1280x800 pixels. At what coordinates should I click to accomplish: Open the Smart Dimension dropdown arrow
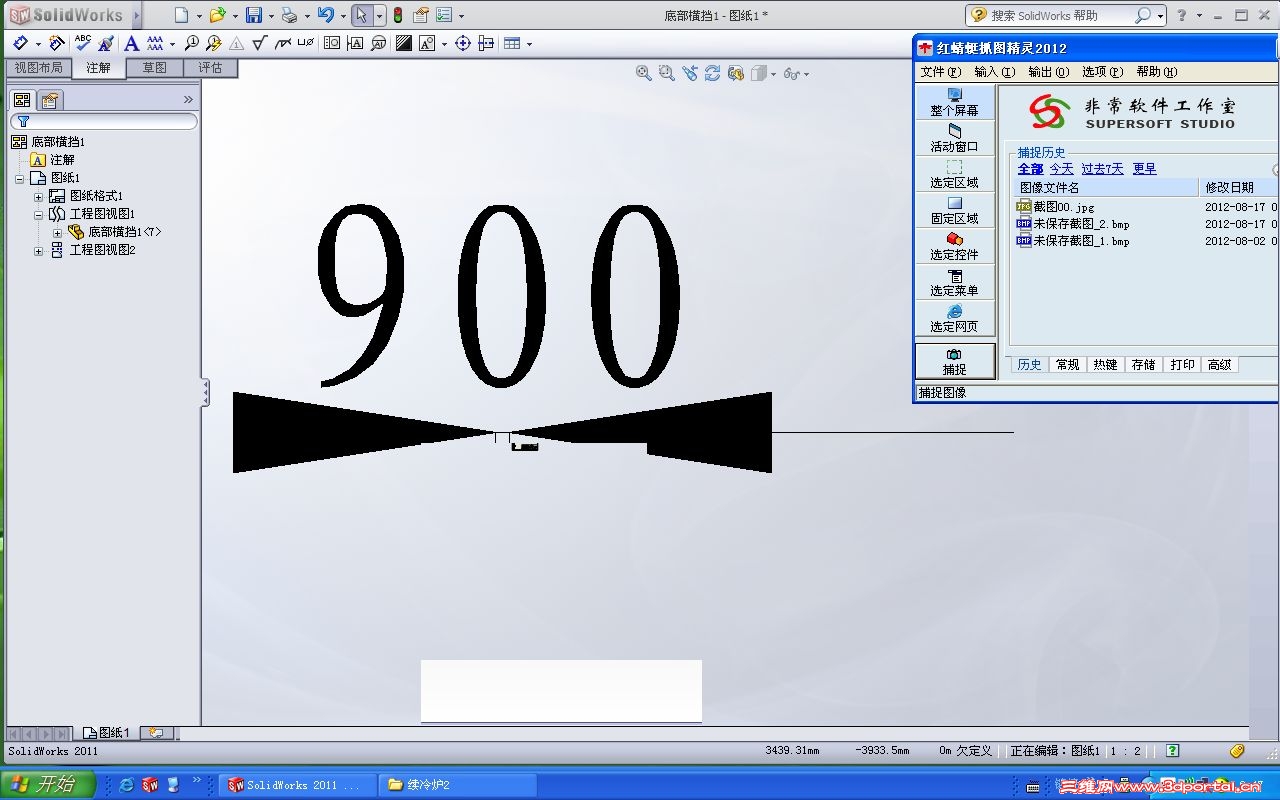(38, 44)
